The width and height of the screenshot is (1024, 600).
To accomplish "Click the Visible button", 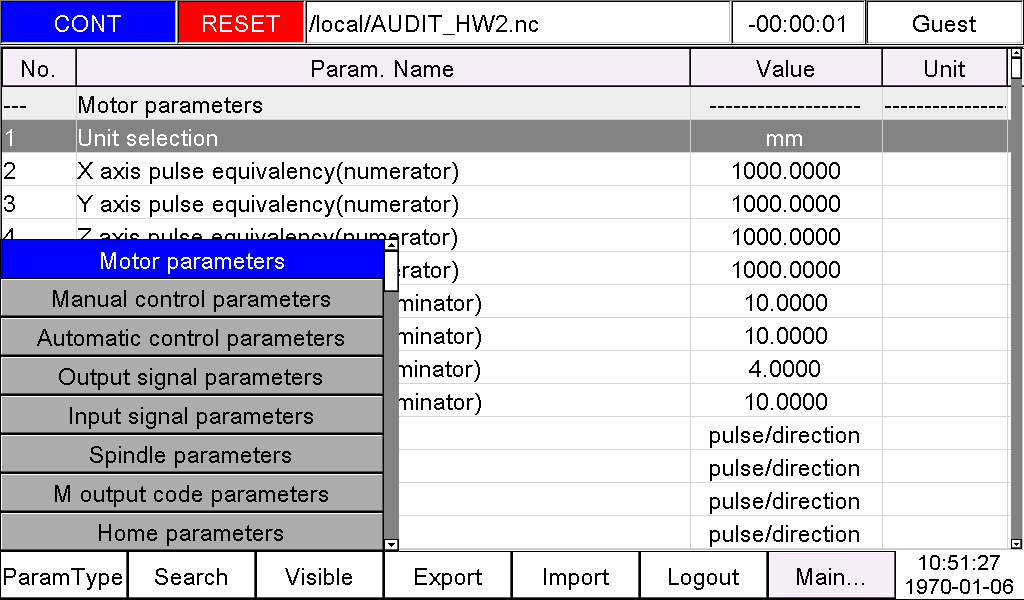I will 319,576.
